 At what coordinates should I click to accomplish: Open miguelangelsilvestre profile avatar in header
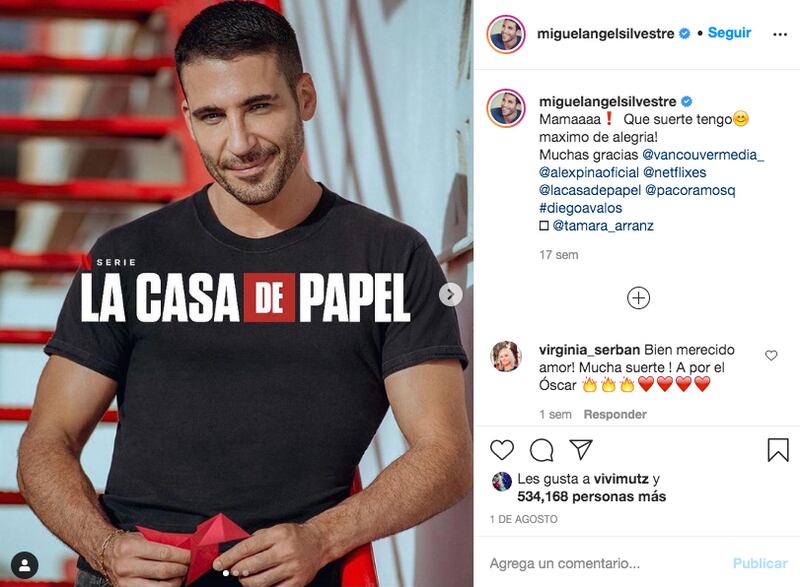[506, 34]
